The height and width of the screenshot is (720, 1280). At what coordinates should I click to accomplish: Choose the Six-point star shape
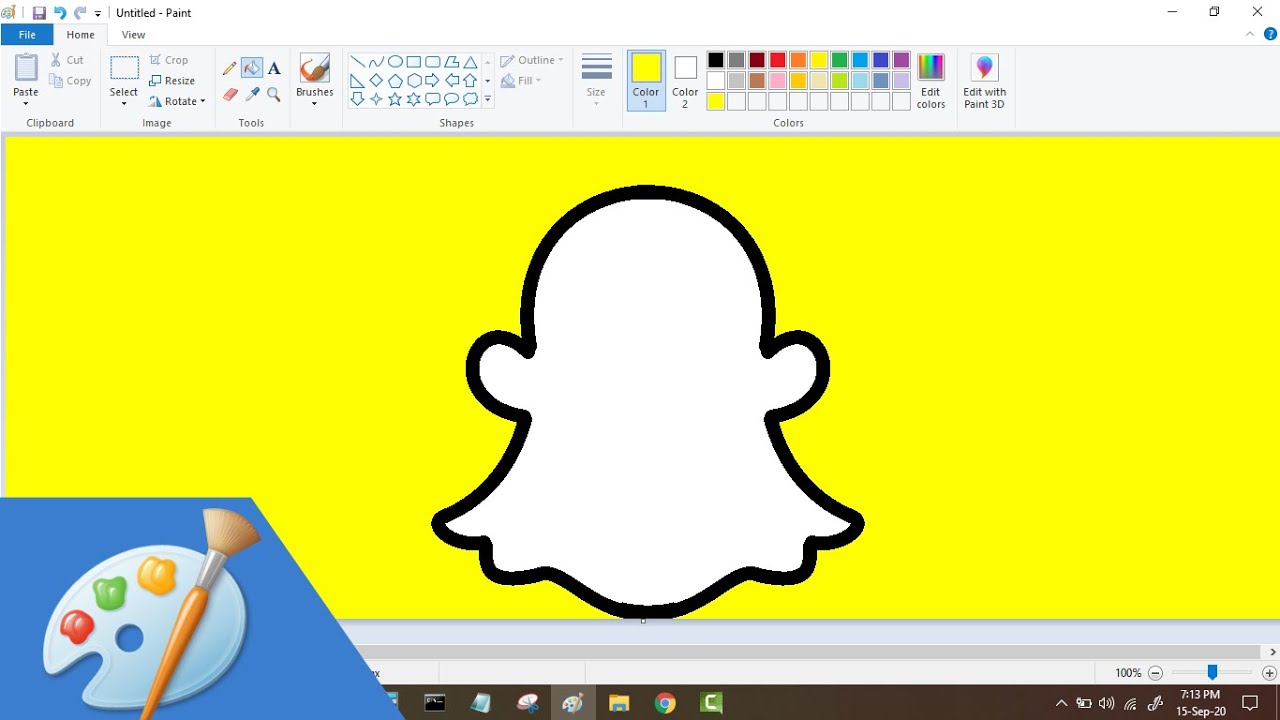point(414,99)
